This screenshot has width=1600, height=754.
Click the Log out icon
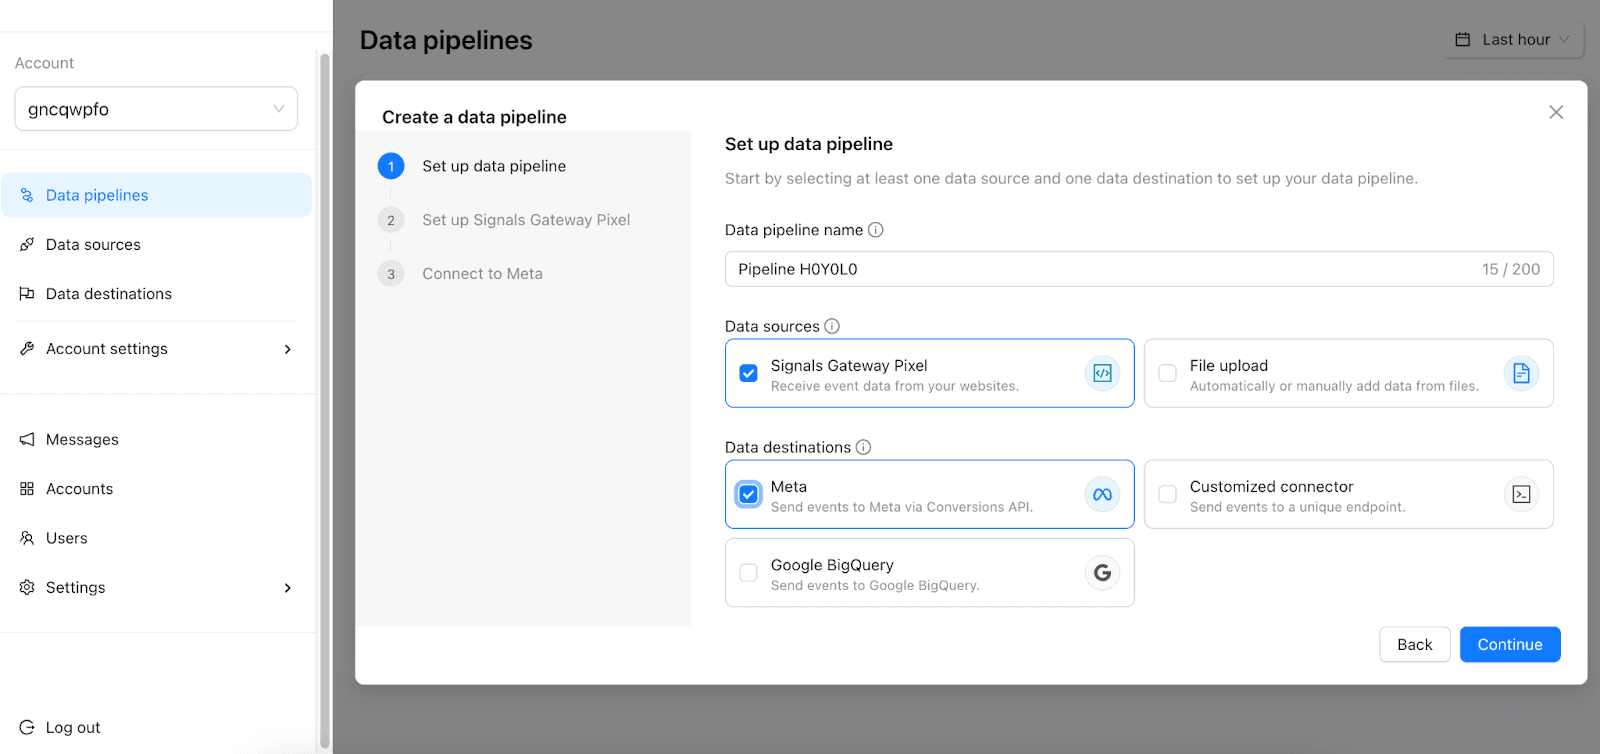27,727
